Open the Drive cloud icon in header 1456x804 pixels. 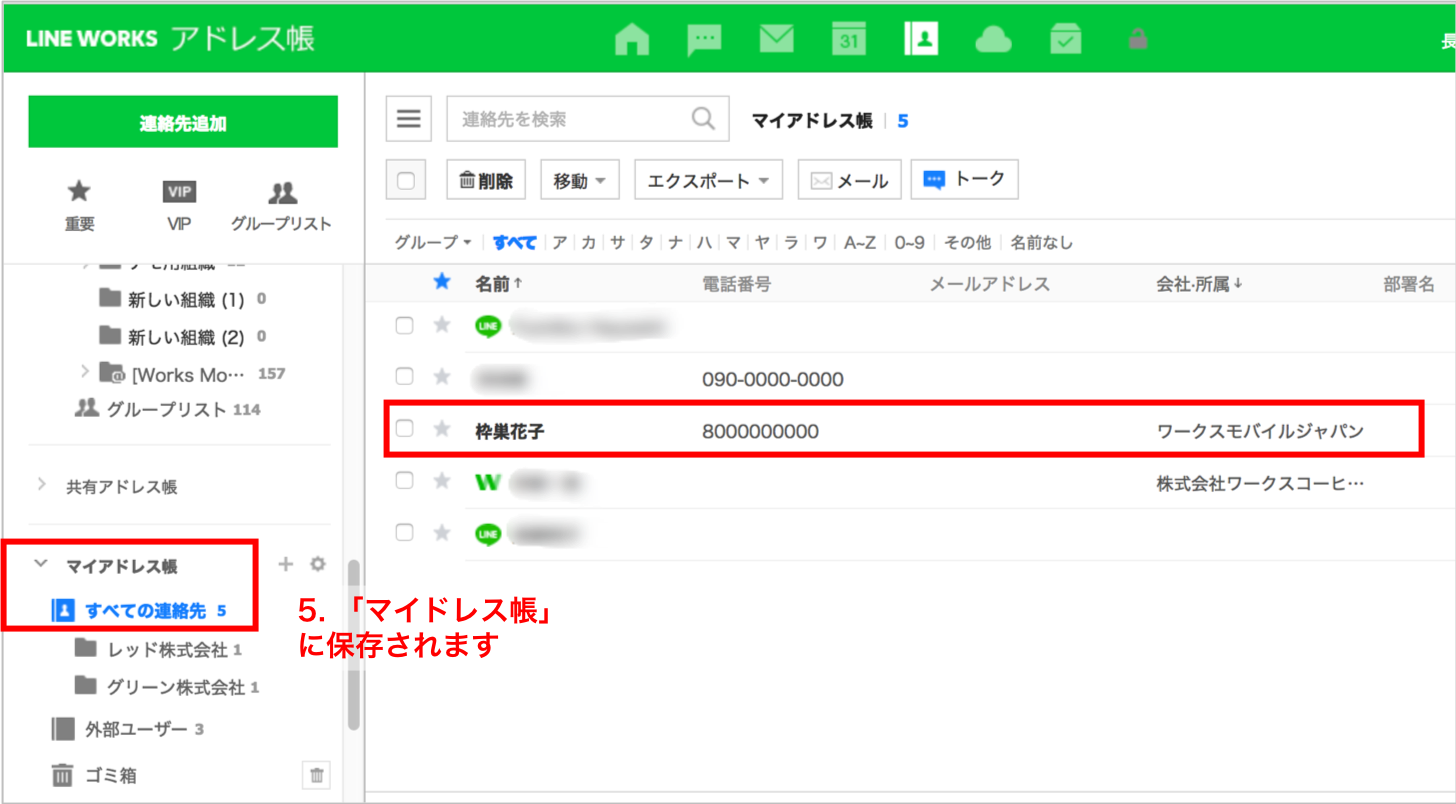pyautogui.click(x=992, y=39)
